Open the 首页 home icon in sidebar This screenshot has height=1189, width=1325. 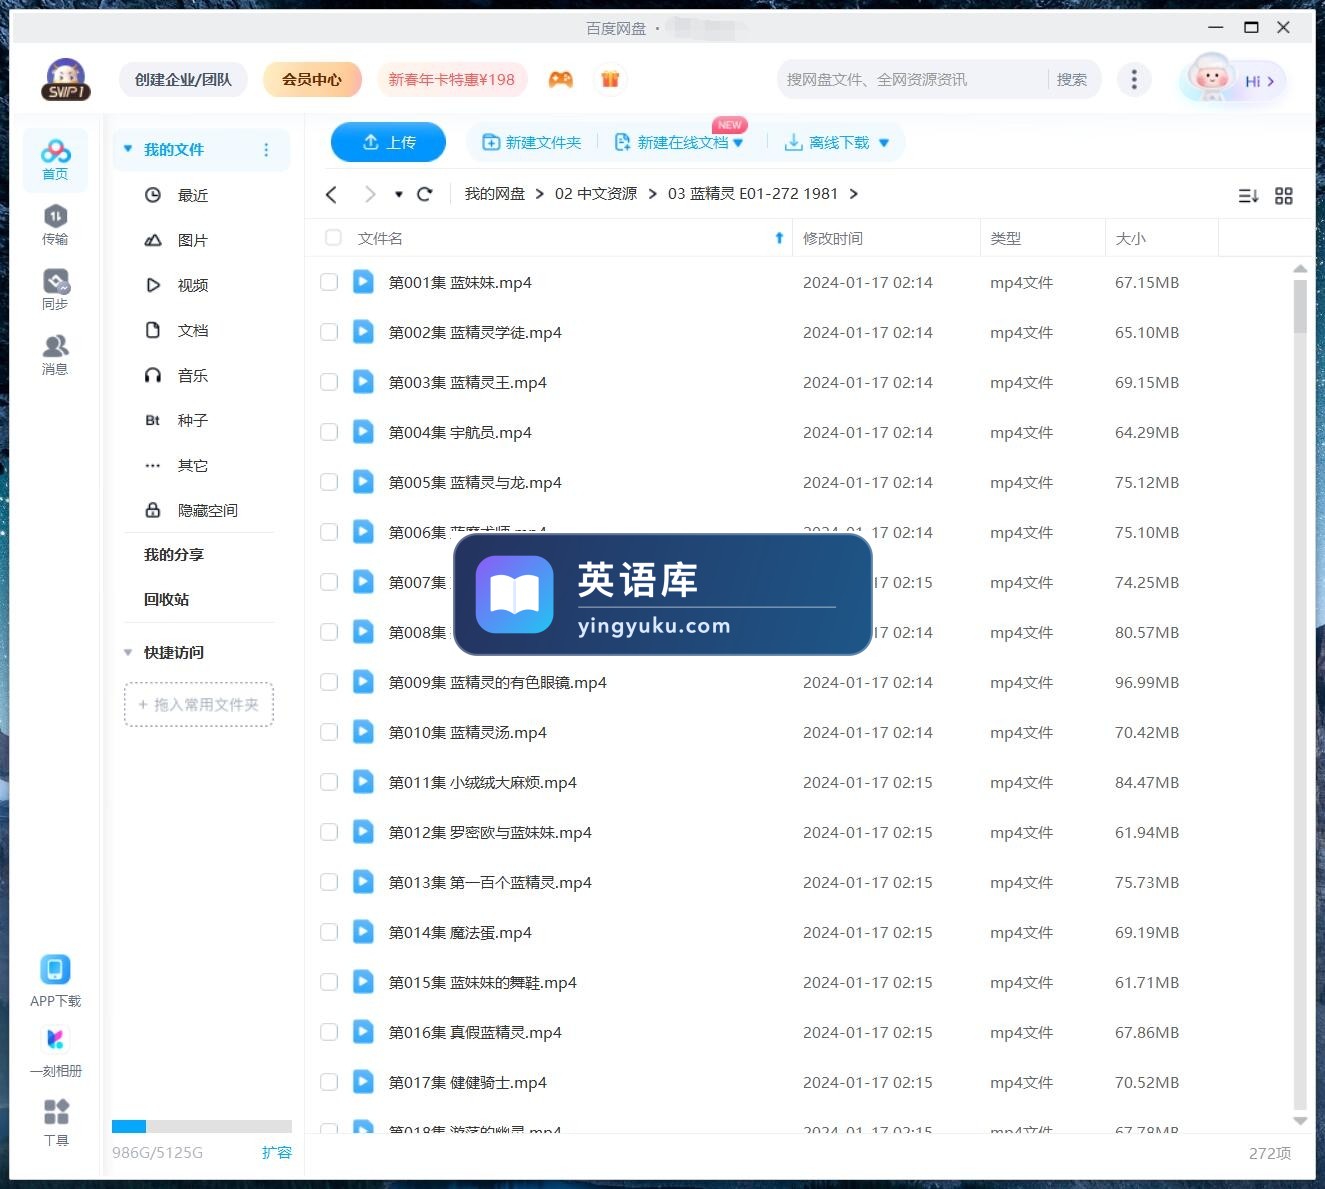click(x=55, y=159)
